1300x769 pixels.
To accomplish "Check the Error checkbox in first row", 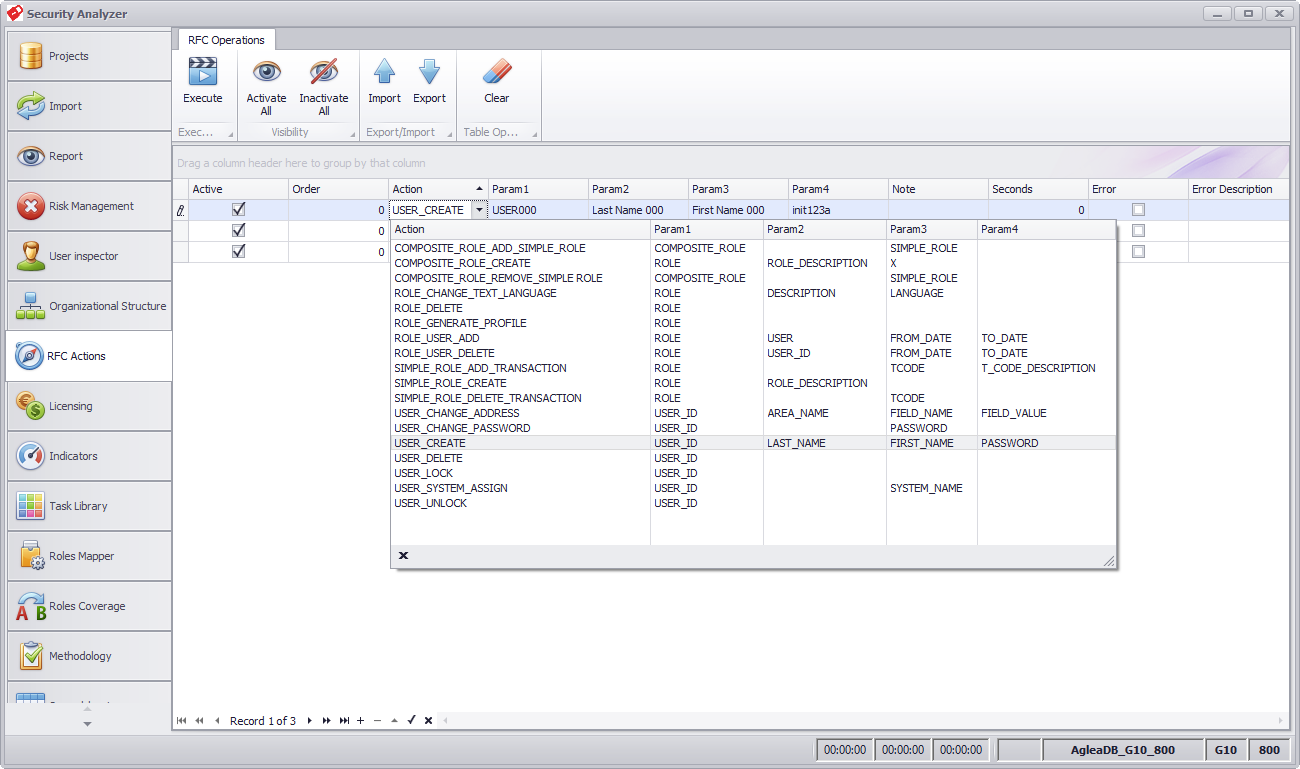I will tap(1138, 210).
